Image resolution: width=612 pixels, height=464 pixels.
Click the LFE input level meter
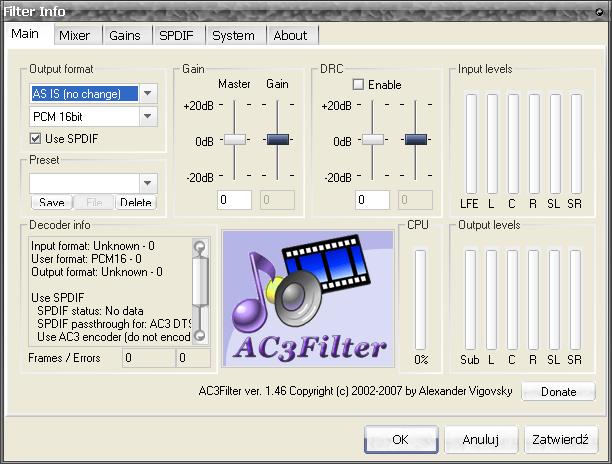click(471, 144)
